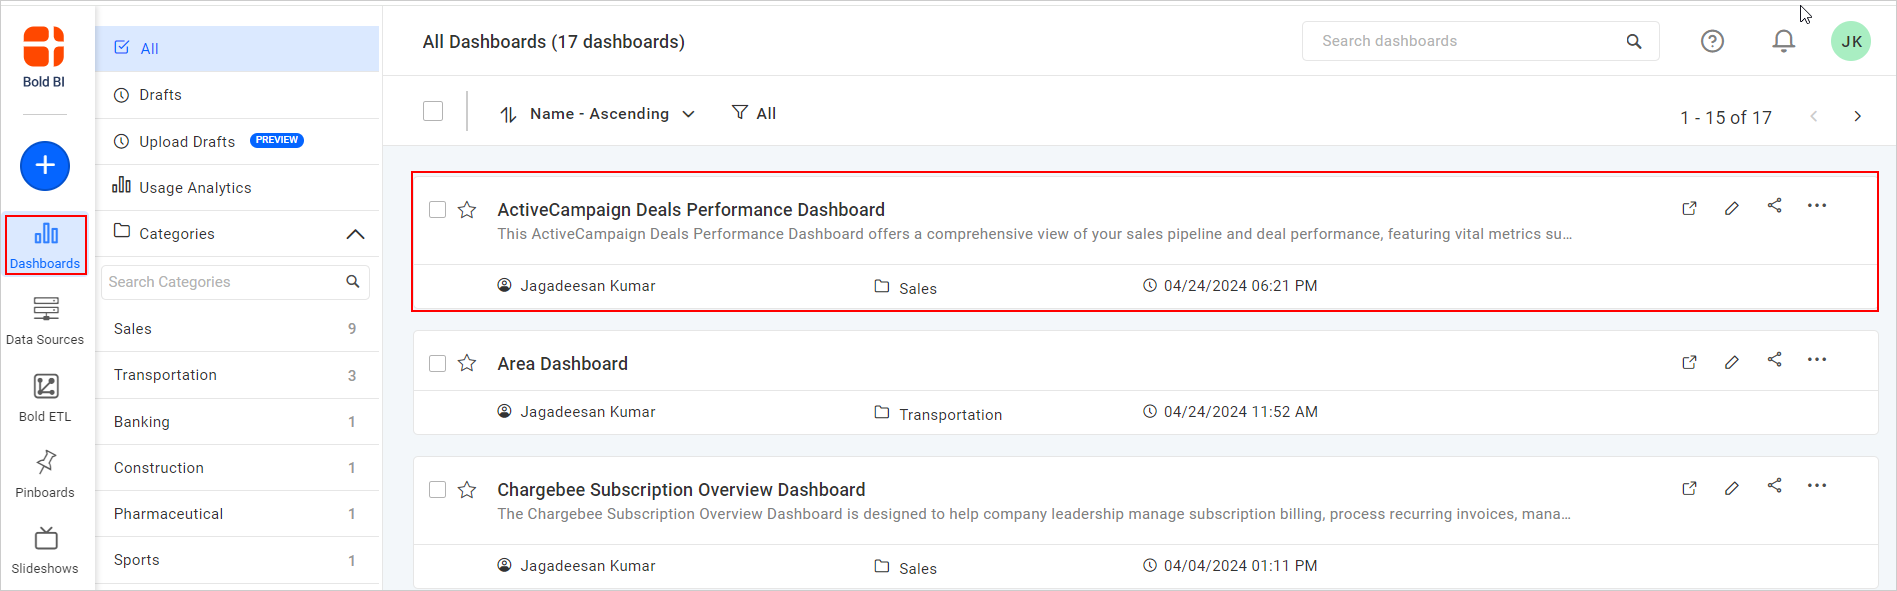
Task: Favorite the ActiveCampaign Deals Performance Dashboard star
Action: click(467, 209)
